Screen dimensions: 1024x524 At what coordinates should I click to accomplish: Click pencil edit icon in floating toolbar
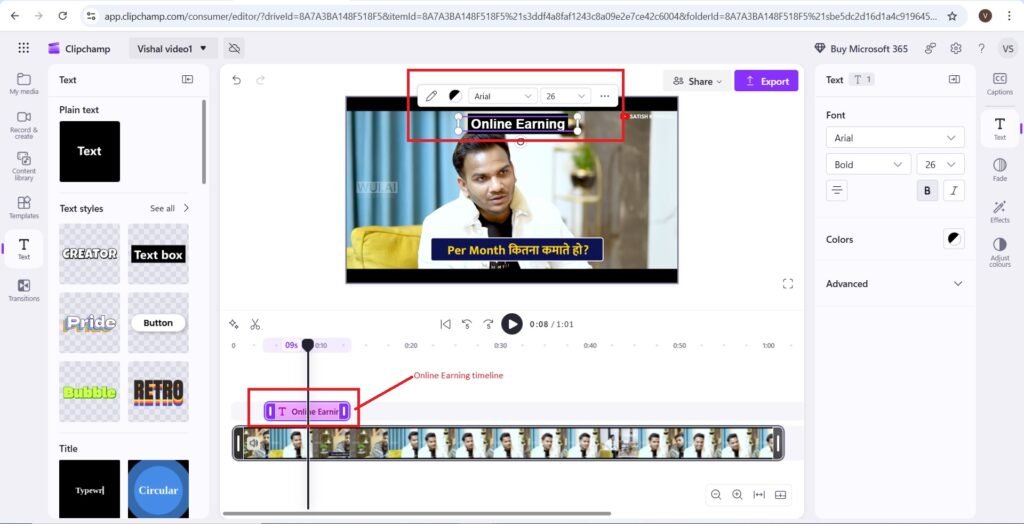coord(431,96)
